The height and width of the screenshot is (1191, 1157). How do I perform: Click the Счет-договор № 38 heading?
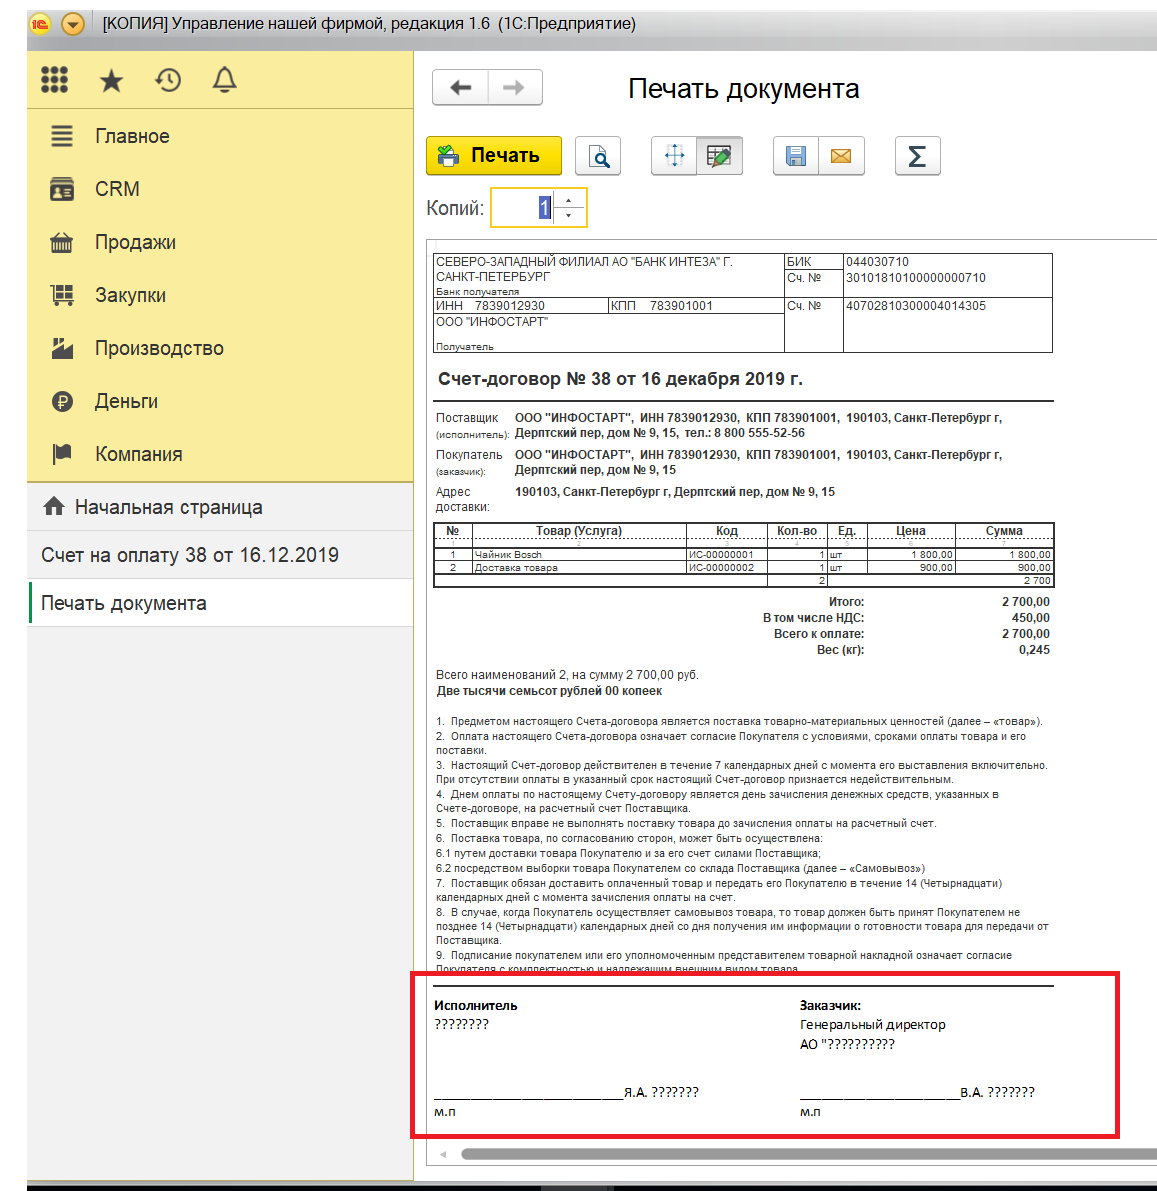(x=620, y=379)
